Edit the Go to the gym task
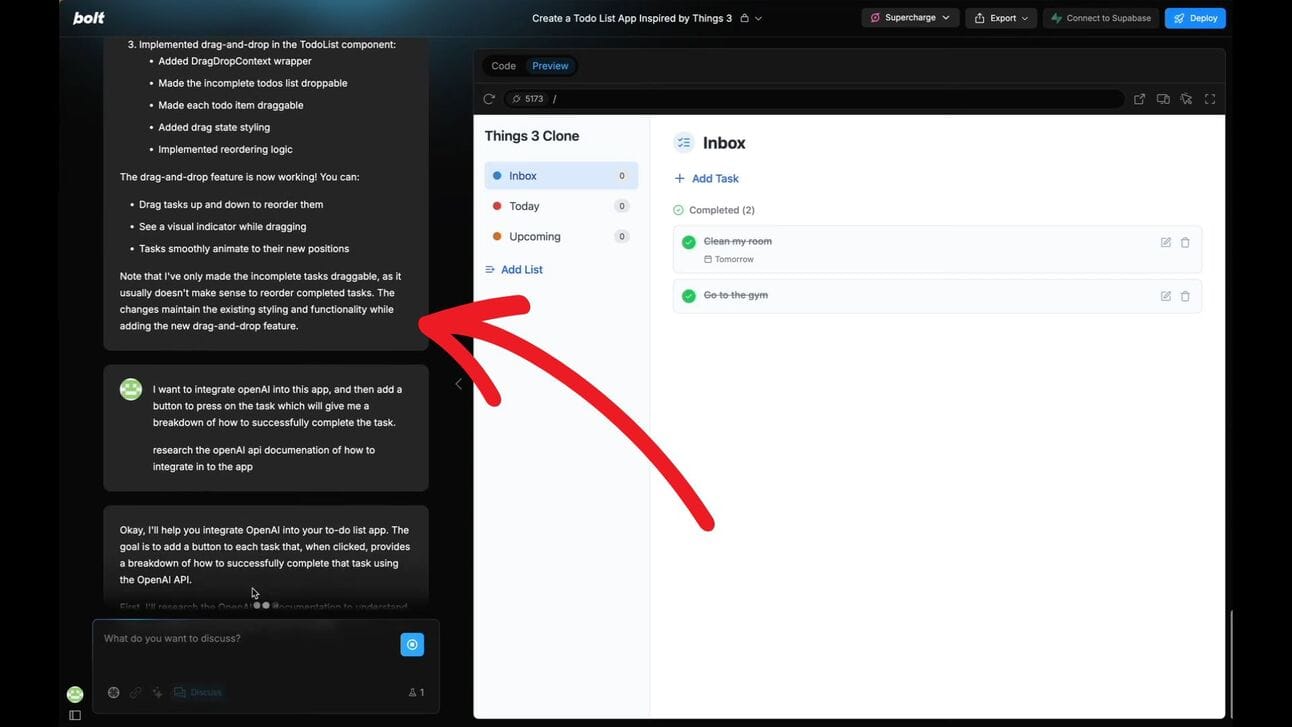 click(x=1166, y=296)
